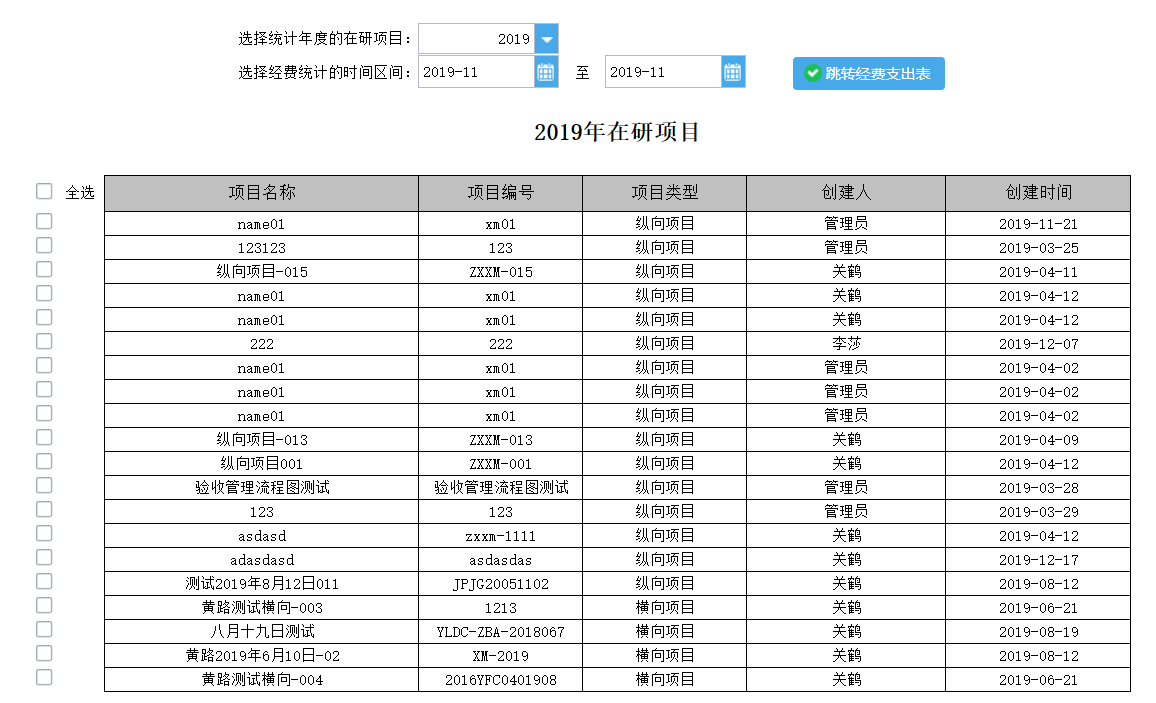Select the 测试2019年8月12日011 project name cell
Image resolution: width=1156 pixels, height=703 pixels.
pos(262,584)
